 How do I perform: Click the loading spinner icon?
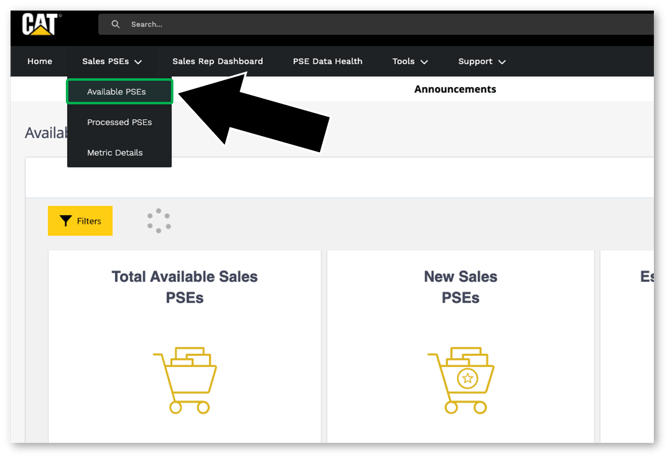point(159,221)
